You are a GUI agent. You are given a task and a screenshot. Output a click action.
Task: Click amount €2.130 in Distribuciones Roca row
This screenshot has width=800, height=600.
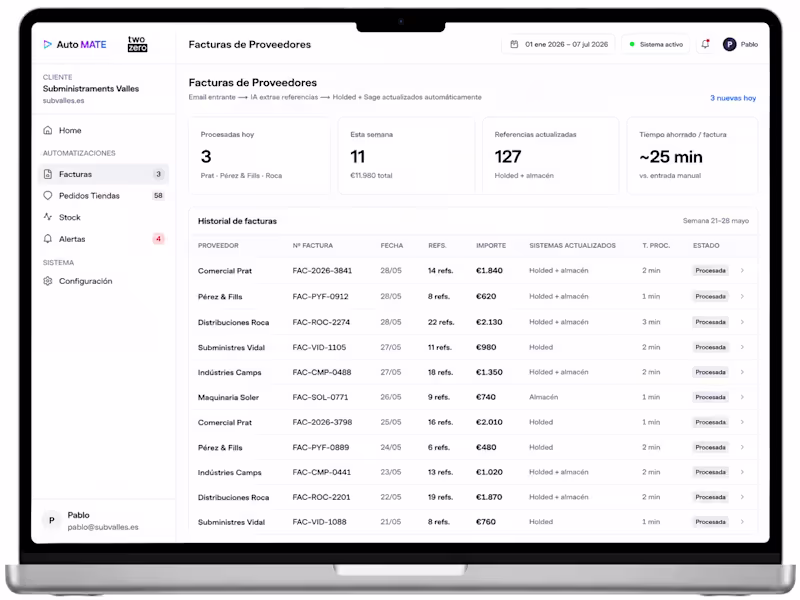pos(489,322)
